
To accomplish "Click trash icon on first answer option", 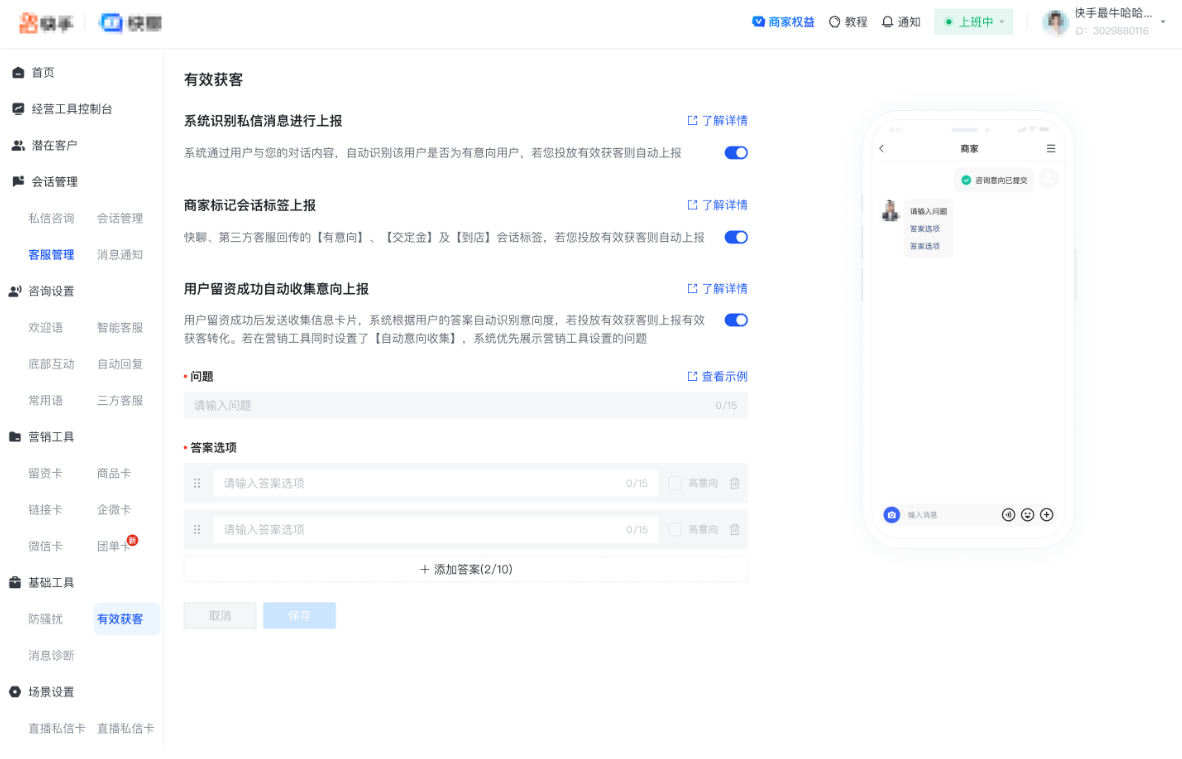I will (x=735, y=483).
